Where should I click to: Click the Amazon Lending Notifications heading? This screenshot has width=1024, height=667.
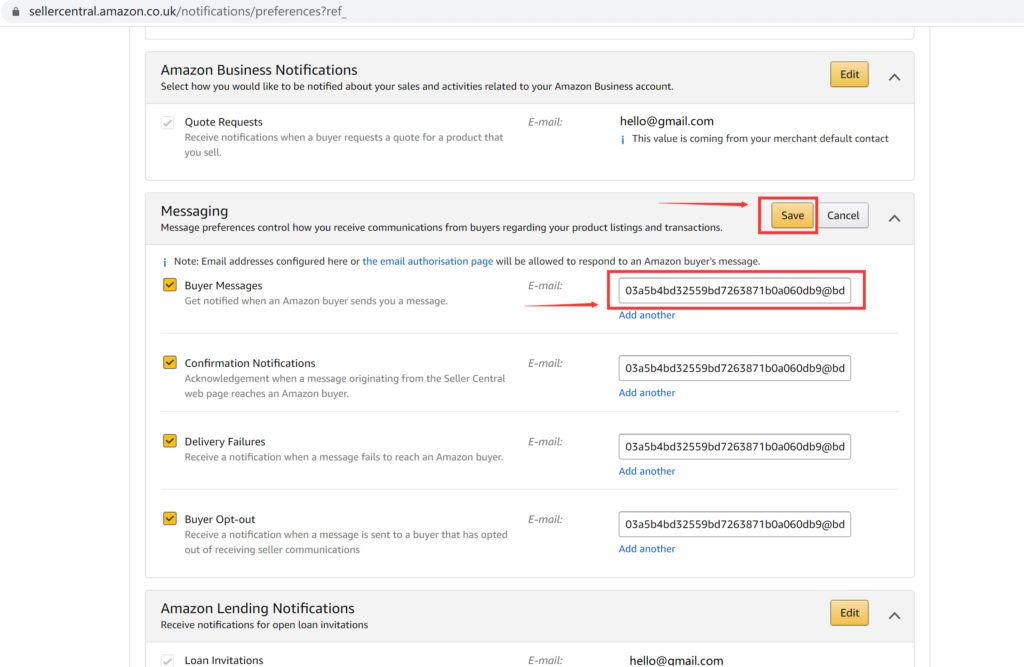click(257, 608)
